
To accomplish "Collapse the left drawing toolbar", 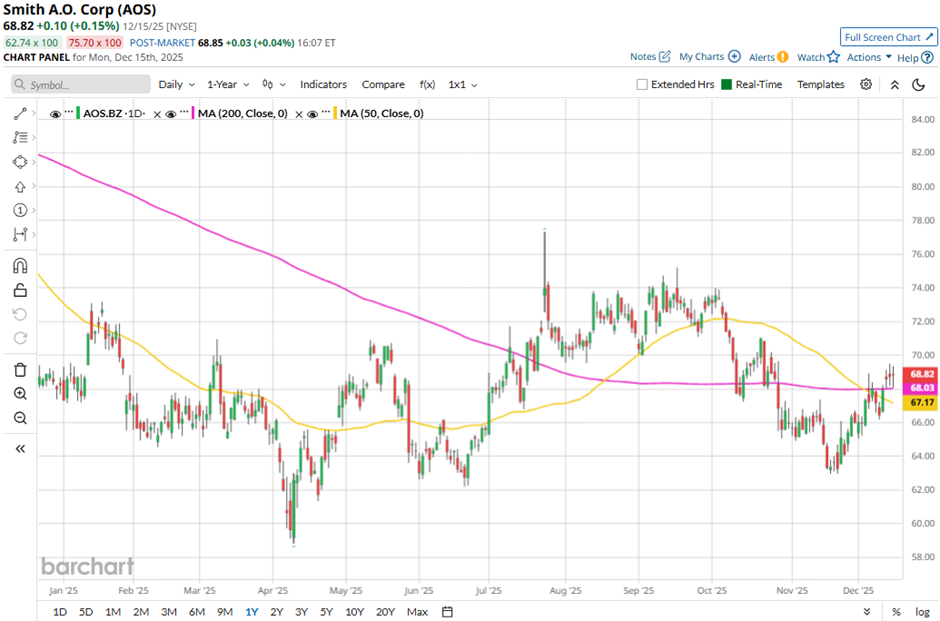I will pos(20,449).
